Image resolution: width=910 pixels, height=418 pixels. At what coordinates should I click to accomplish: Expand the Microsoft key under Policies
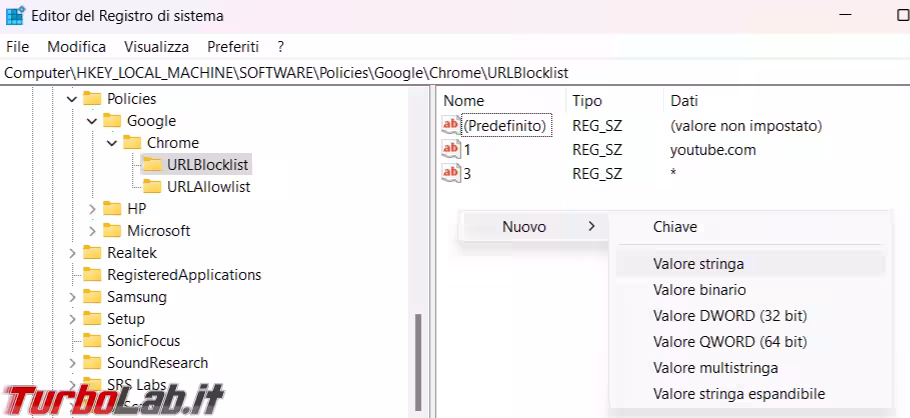[x=92, y=231]
